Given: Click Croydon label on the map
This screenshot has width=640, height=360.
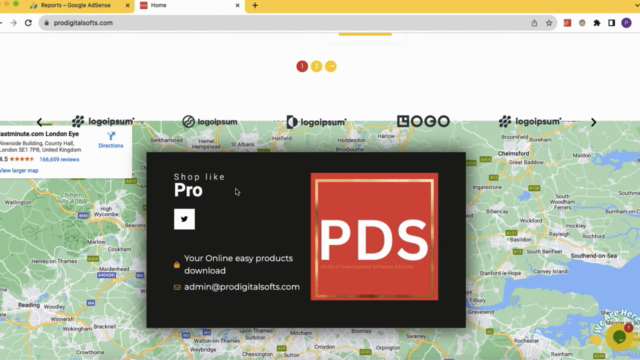Looking at the screenshot, I should click(324, 347).
